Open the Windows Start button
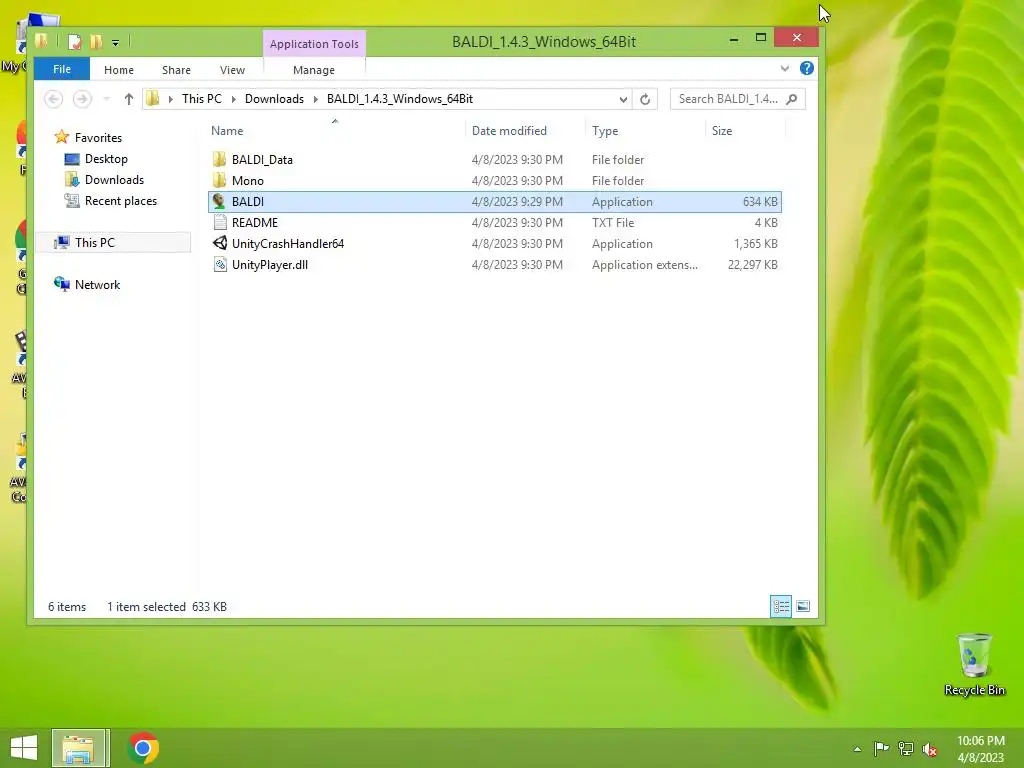Image resolution: width=1024 pixels, height=768 pixels. tap(24, 748)
